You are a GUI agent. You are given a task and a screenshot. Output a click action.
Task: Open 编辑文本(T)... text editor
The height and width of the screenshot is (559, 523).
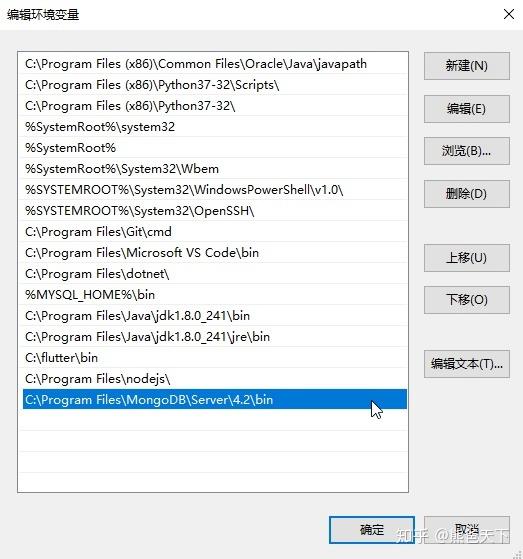point(467,364)
